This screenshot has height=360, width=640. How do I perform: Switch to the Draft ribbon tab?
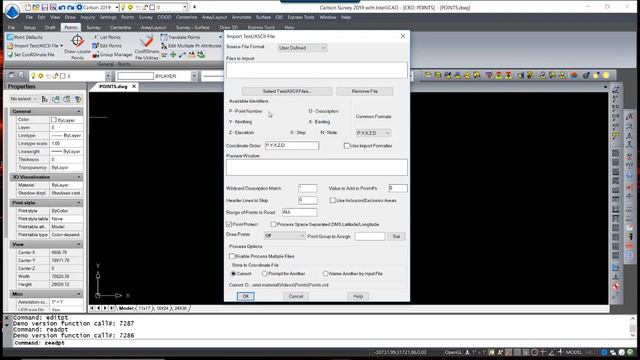50,27
